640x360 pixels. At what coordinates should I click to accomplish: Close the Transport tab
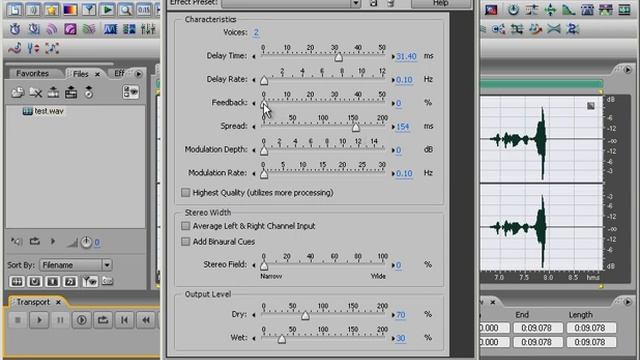point(58,302)
